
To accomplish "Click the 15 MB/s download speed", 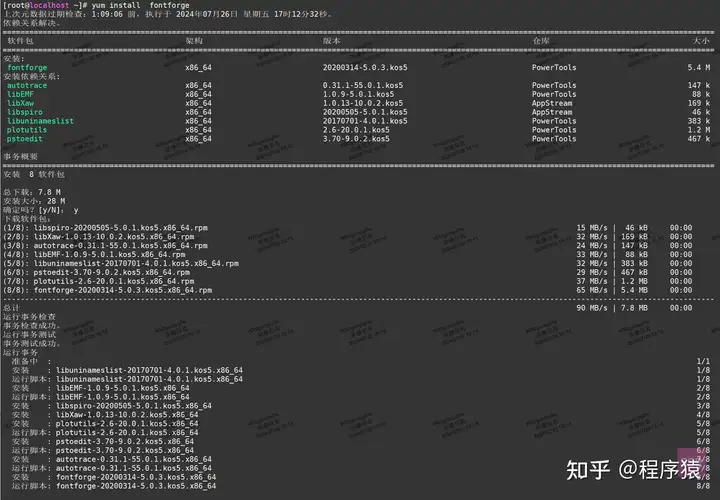I will 592,228.
